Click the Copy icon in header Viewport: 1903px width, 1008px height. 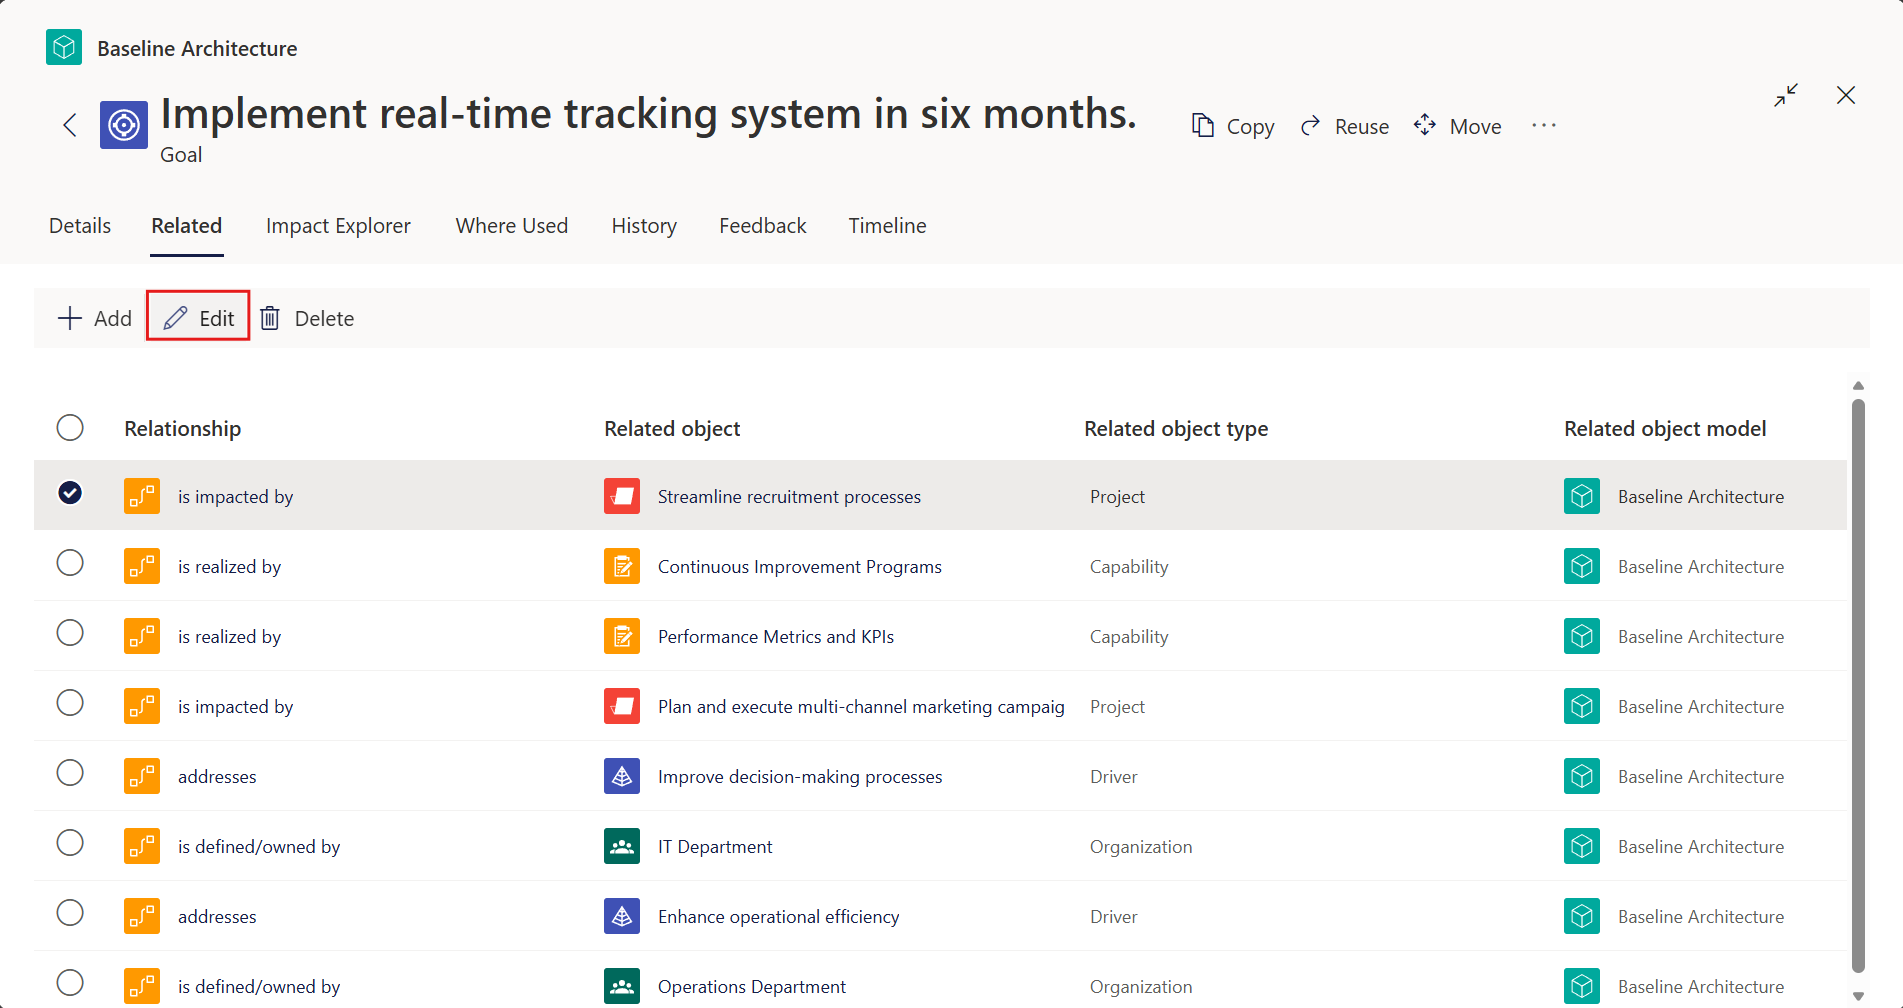[1202, 125]
